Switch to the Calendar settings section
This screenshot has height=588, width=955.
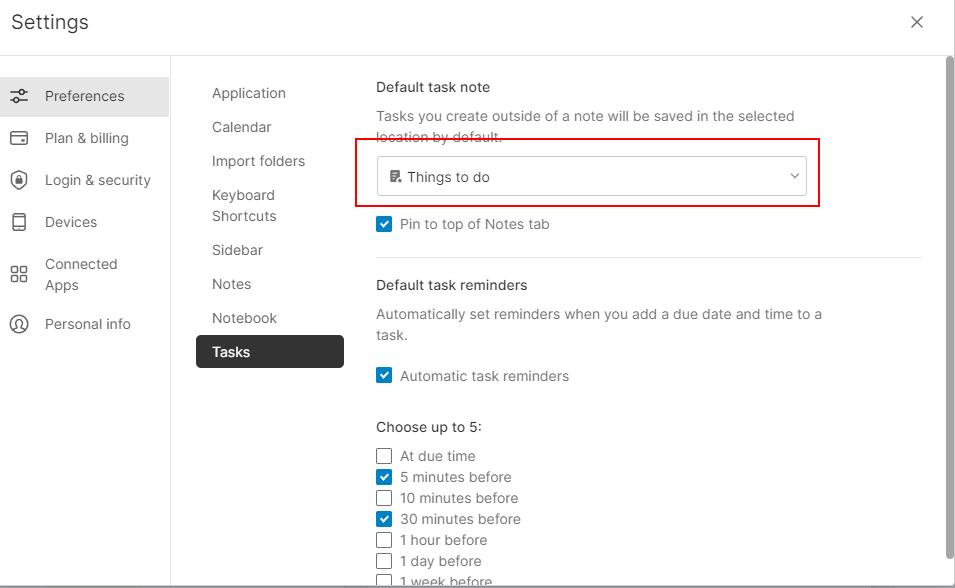point(241,127)
